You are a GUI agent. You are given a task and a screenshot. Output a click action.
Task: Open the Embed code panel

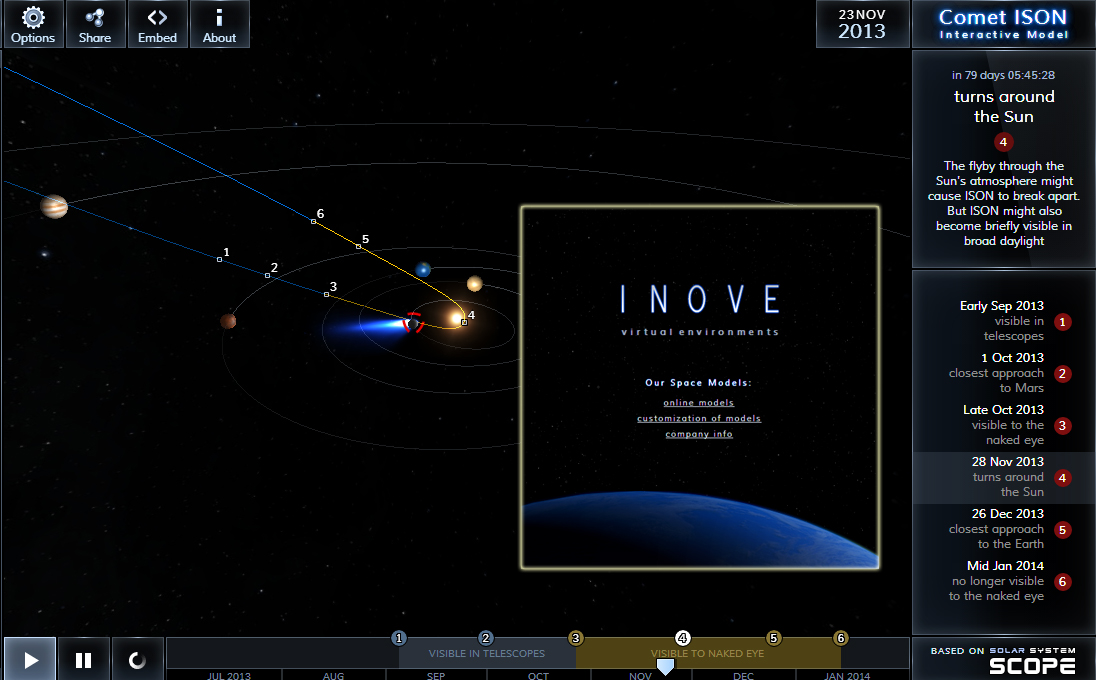[157, 24]
